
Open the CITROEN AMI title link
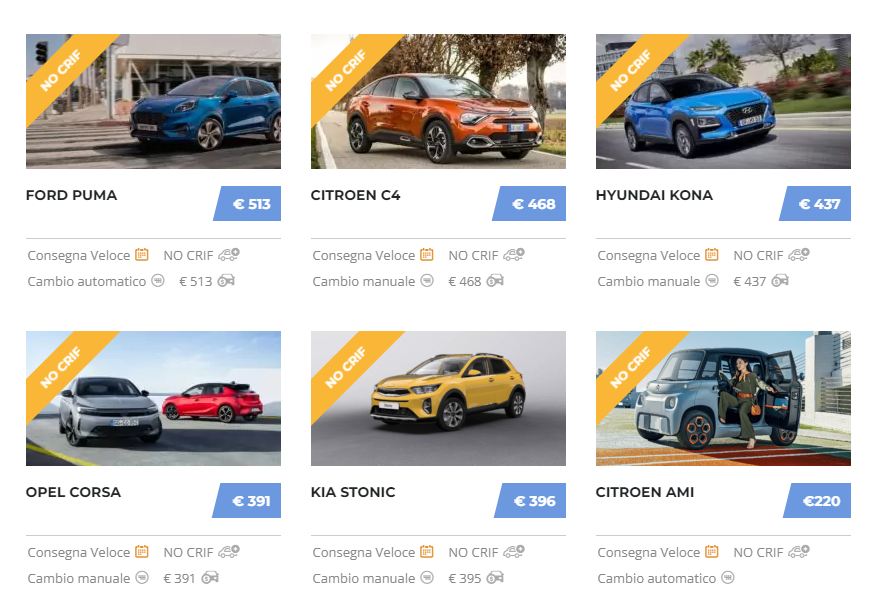pyautogui.click(x=645, y=492)
